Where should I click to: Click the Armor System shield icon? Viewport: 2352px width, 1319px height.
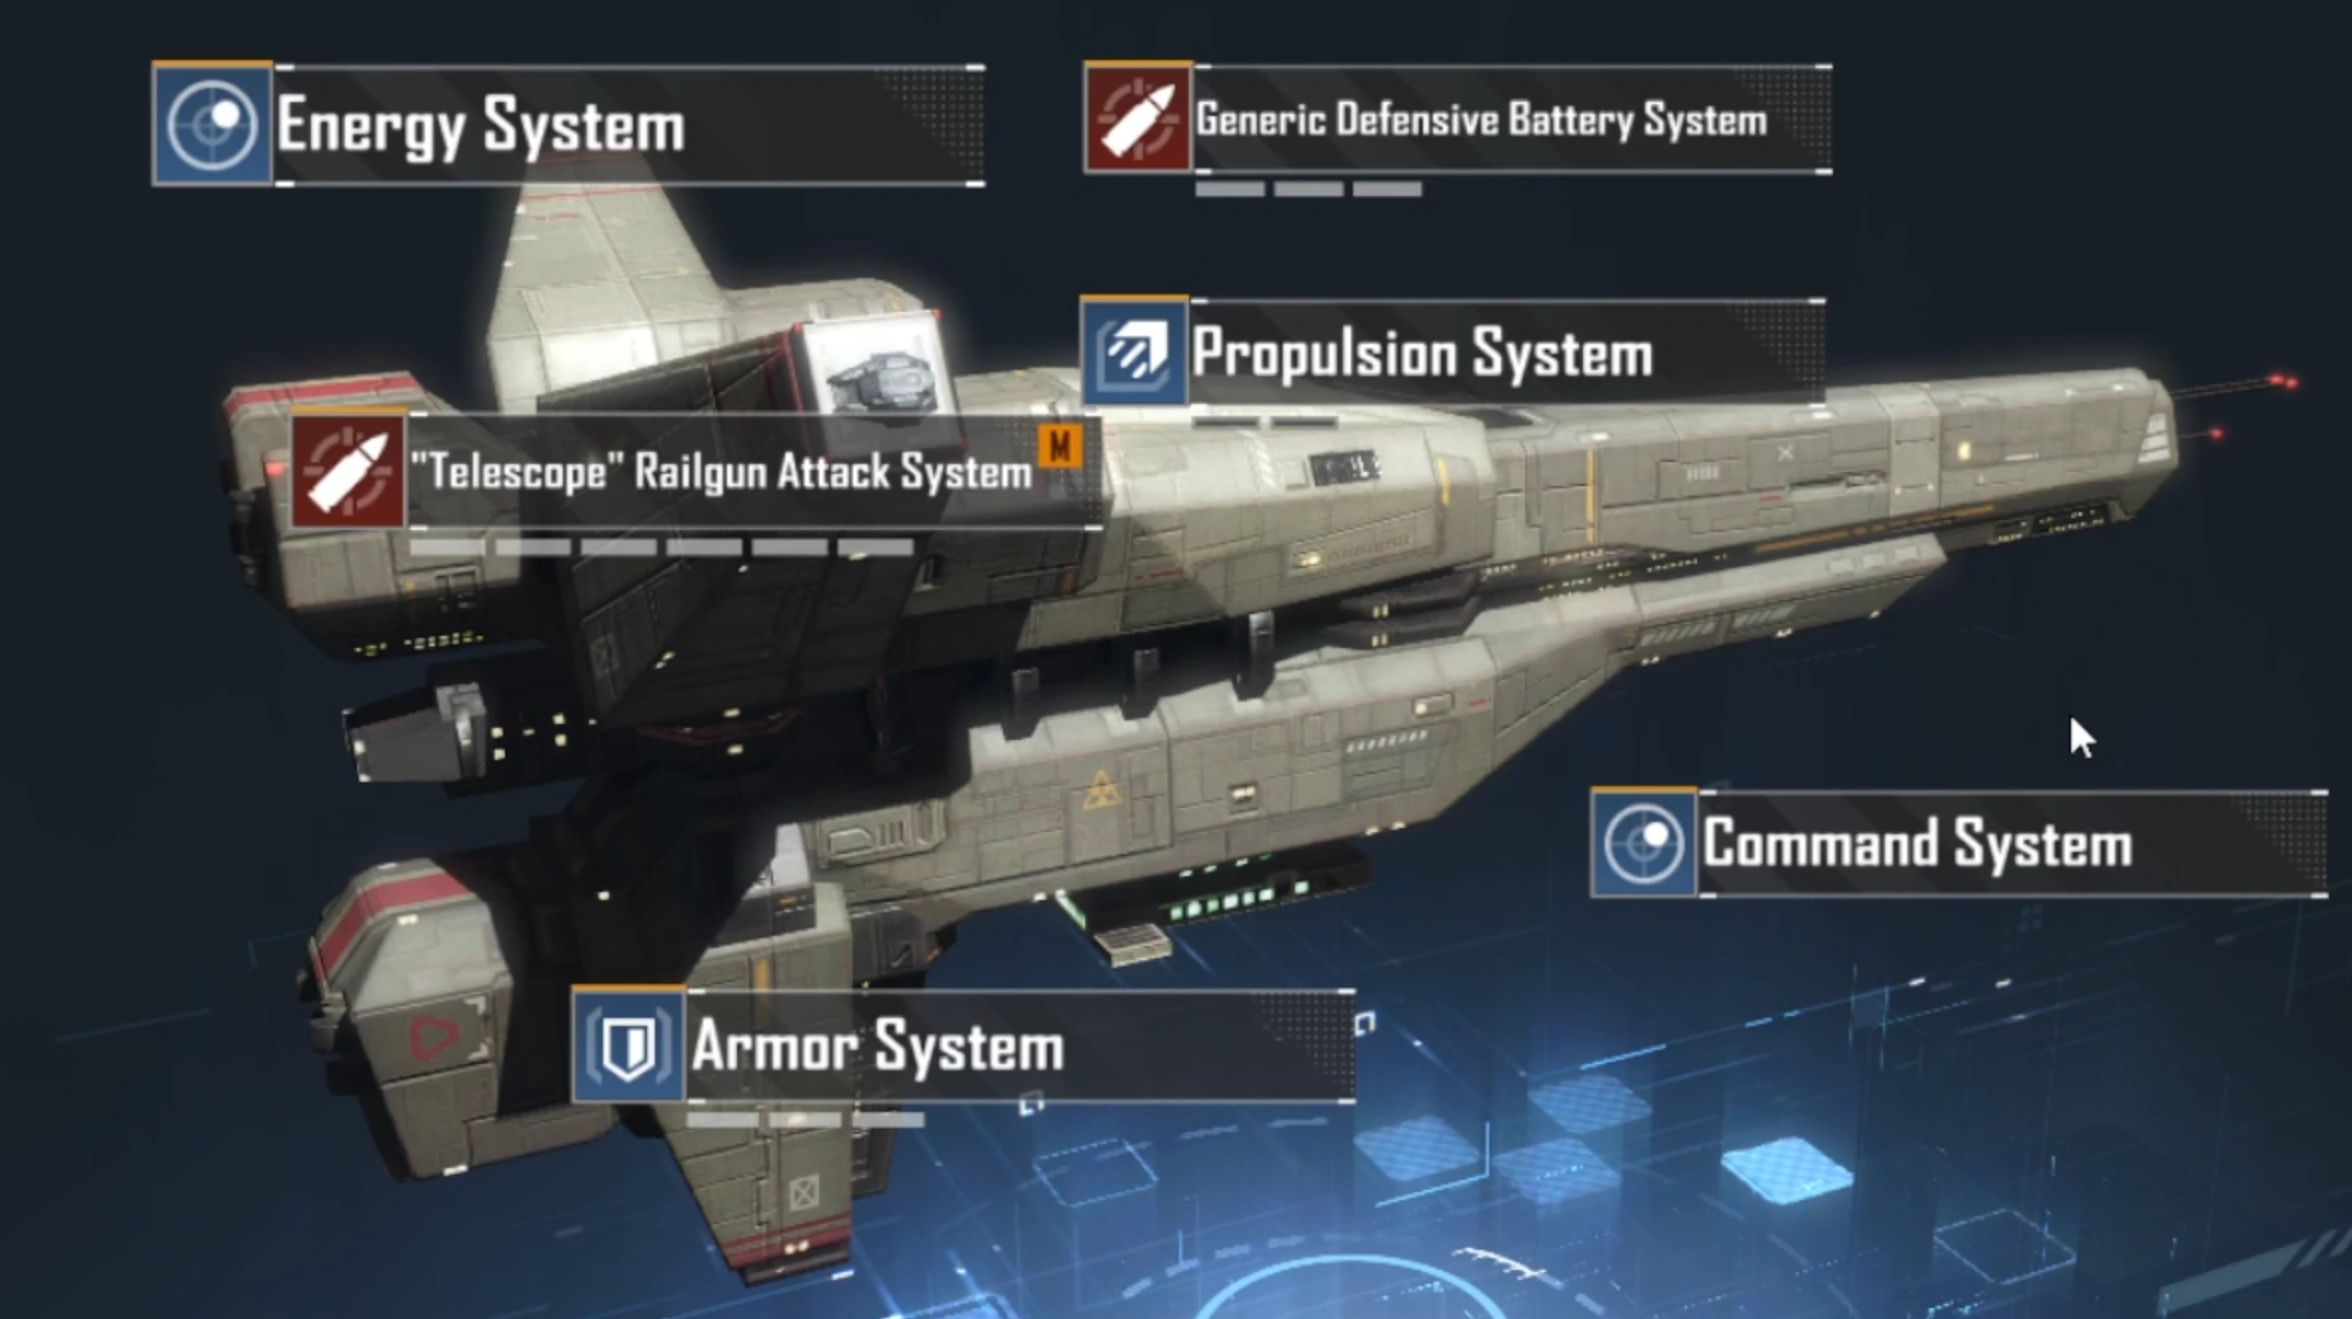(x=628, y=1045)
